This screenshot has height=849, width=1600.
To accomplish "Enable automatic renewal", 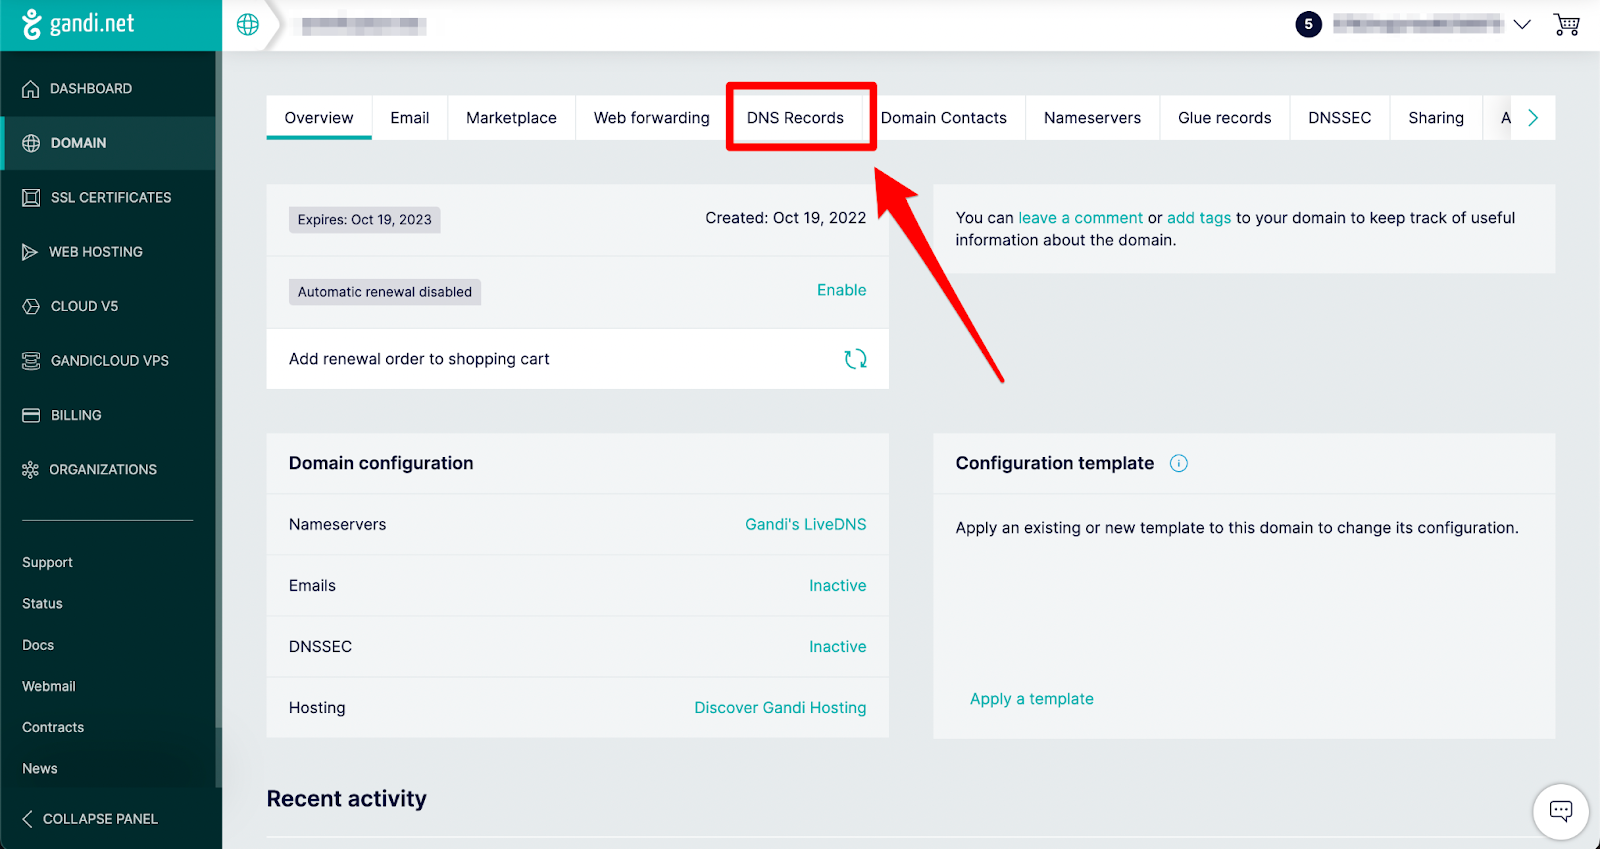I will tap(842, 290).
